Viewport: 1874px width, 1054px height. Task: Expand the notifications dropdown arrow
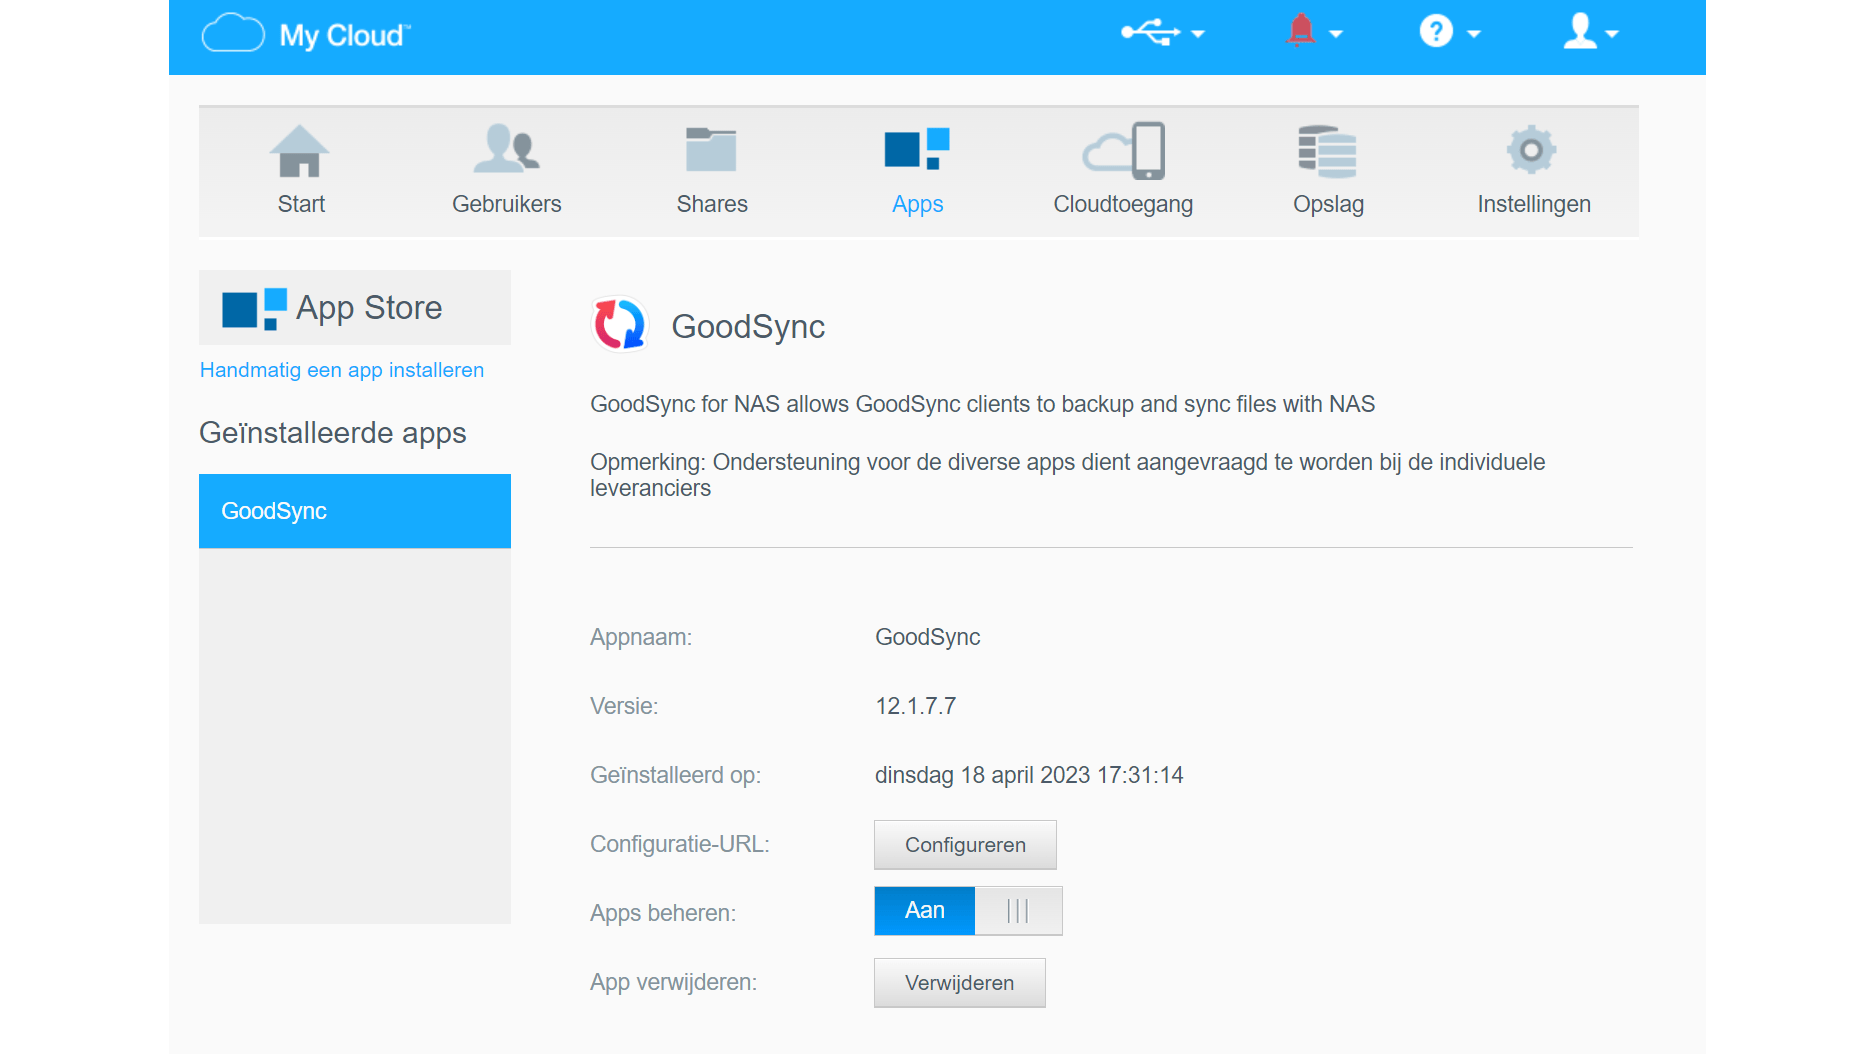[x=1336, y=34]
